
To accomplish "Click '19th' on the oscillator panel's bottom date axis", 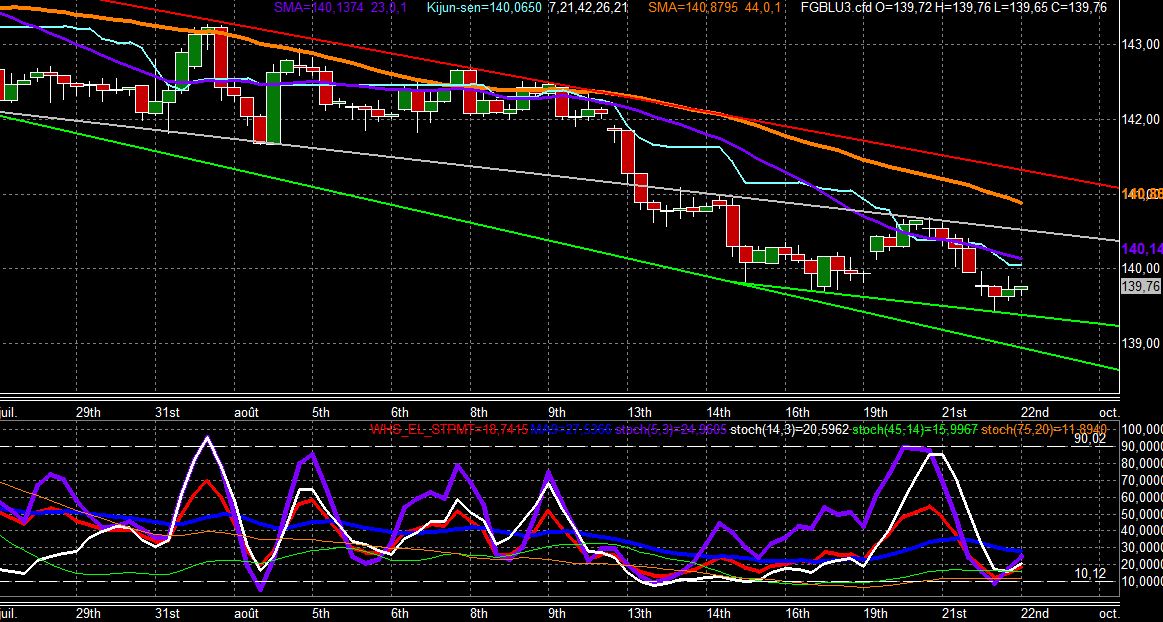I will click(x=875, y=614).
